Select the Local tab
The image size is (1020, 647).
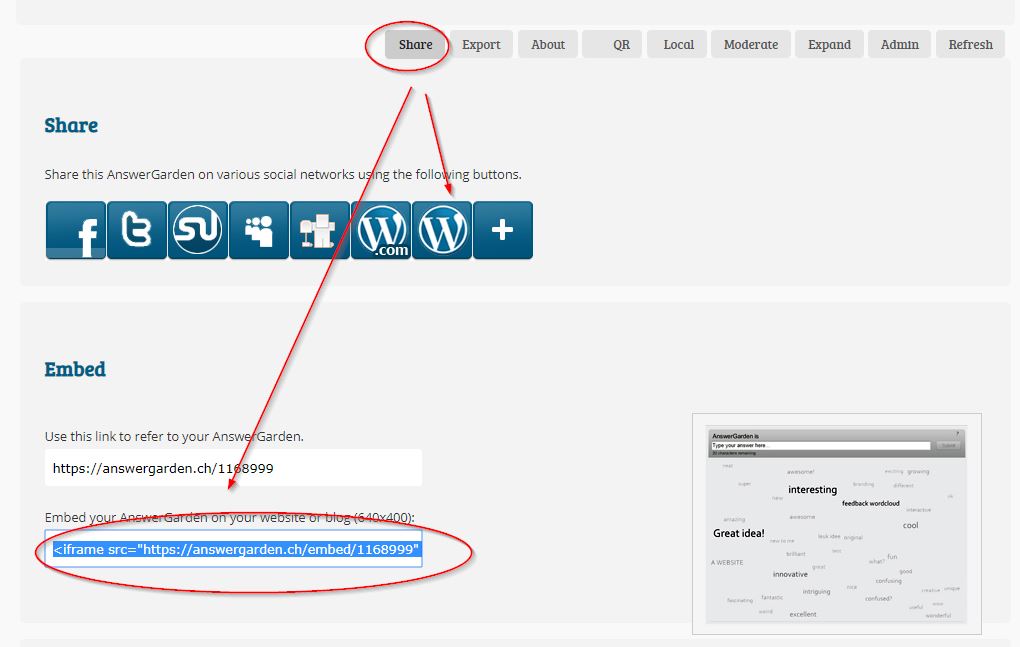[677, 44]
